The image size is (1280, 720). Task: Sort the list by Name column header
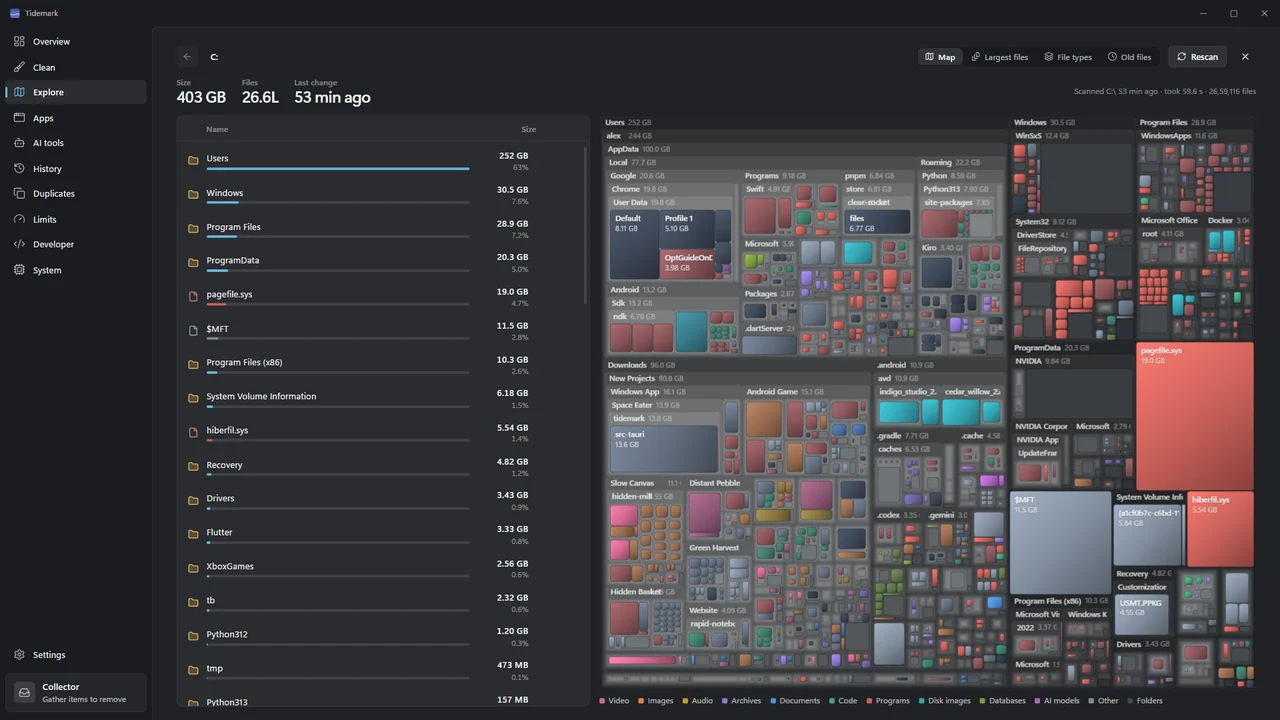[217, 129]
